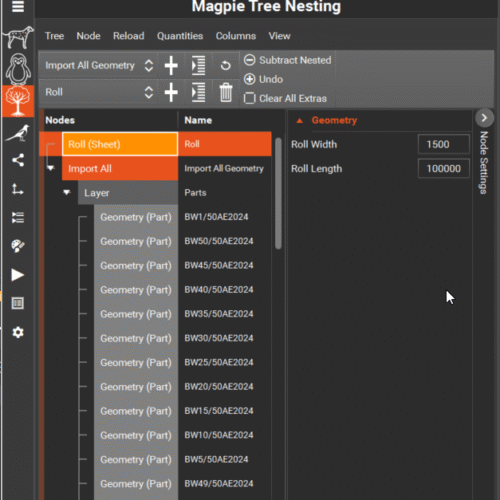This screenshot has height=500, width=500.
Task: Toggle Clear All Extras checkbox
Action: 249,98
